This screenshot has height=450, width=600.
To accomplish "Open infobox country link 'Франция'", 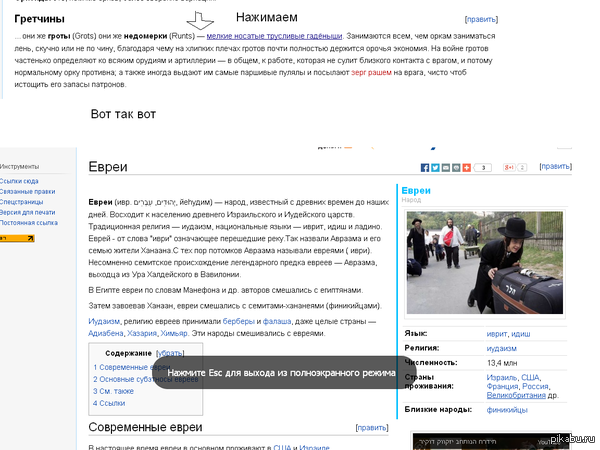I will point(503,386).
